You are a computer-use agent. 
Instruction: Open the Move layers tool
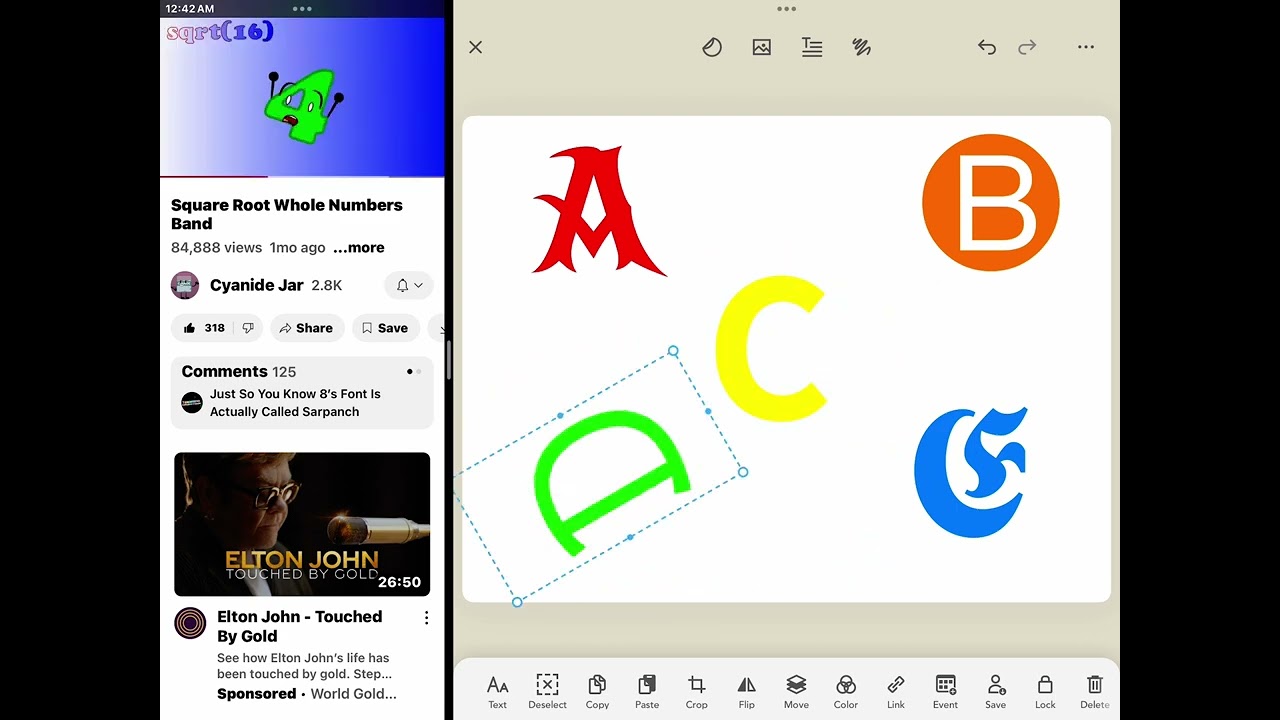tap(796, 692)
